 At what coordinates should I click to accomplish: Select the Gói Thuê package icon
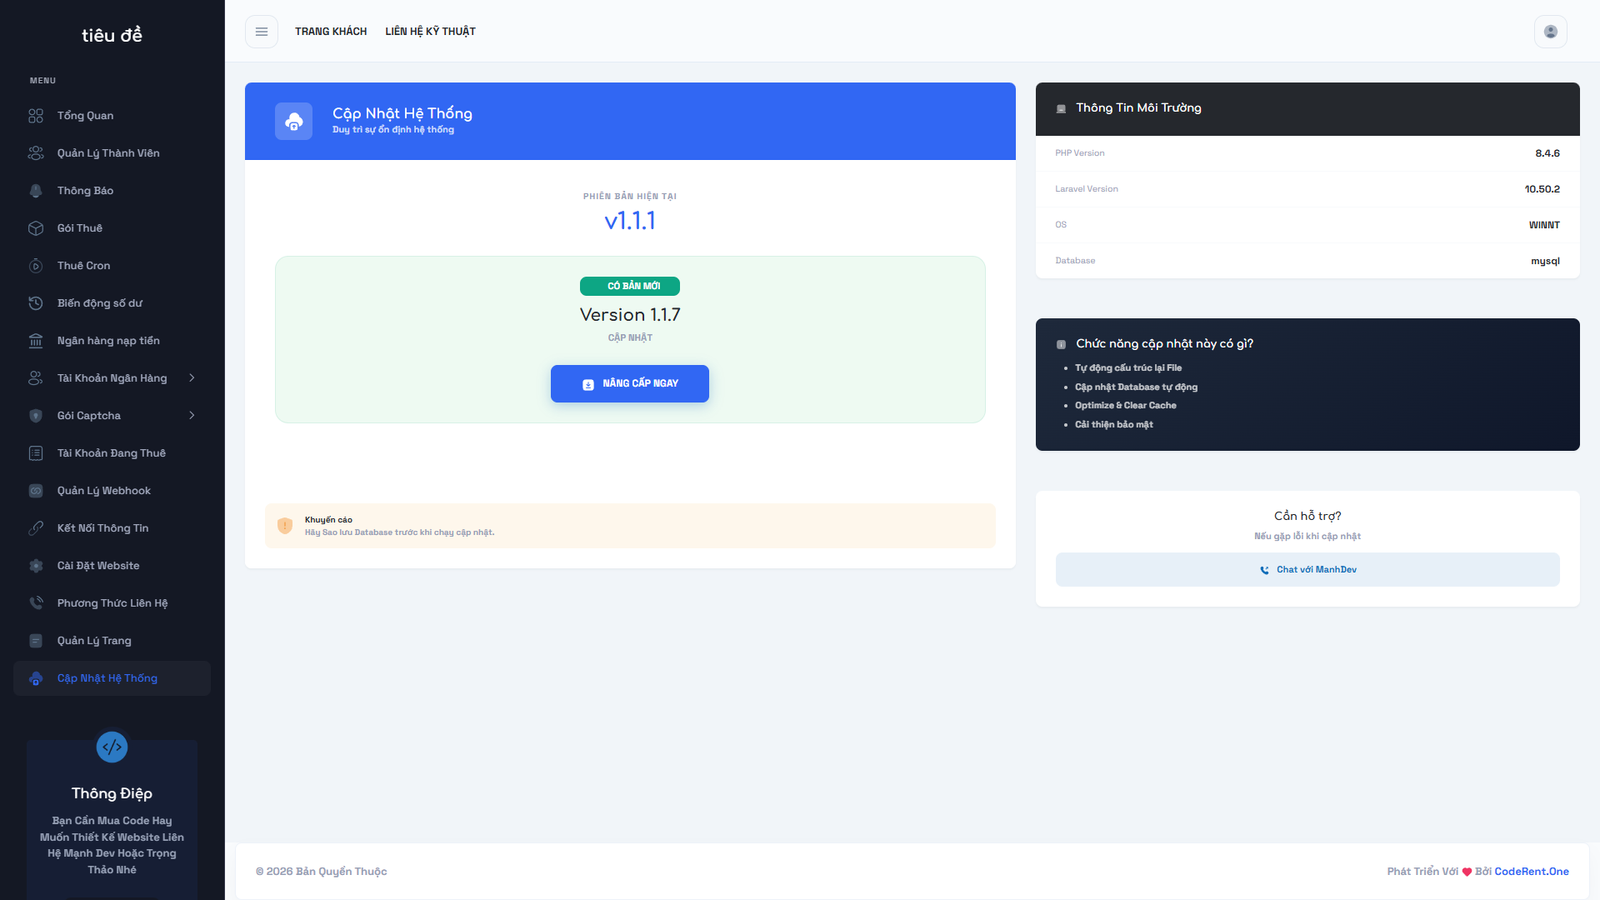(x=35, y=227)
